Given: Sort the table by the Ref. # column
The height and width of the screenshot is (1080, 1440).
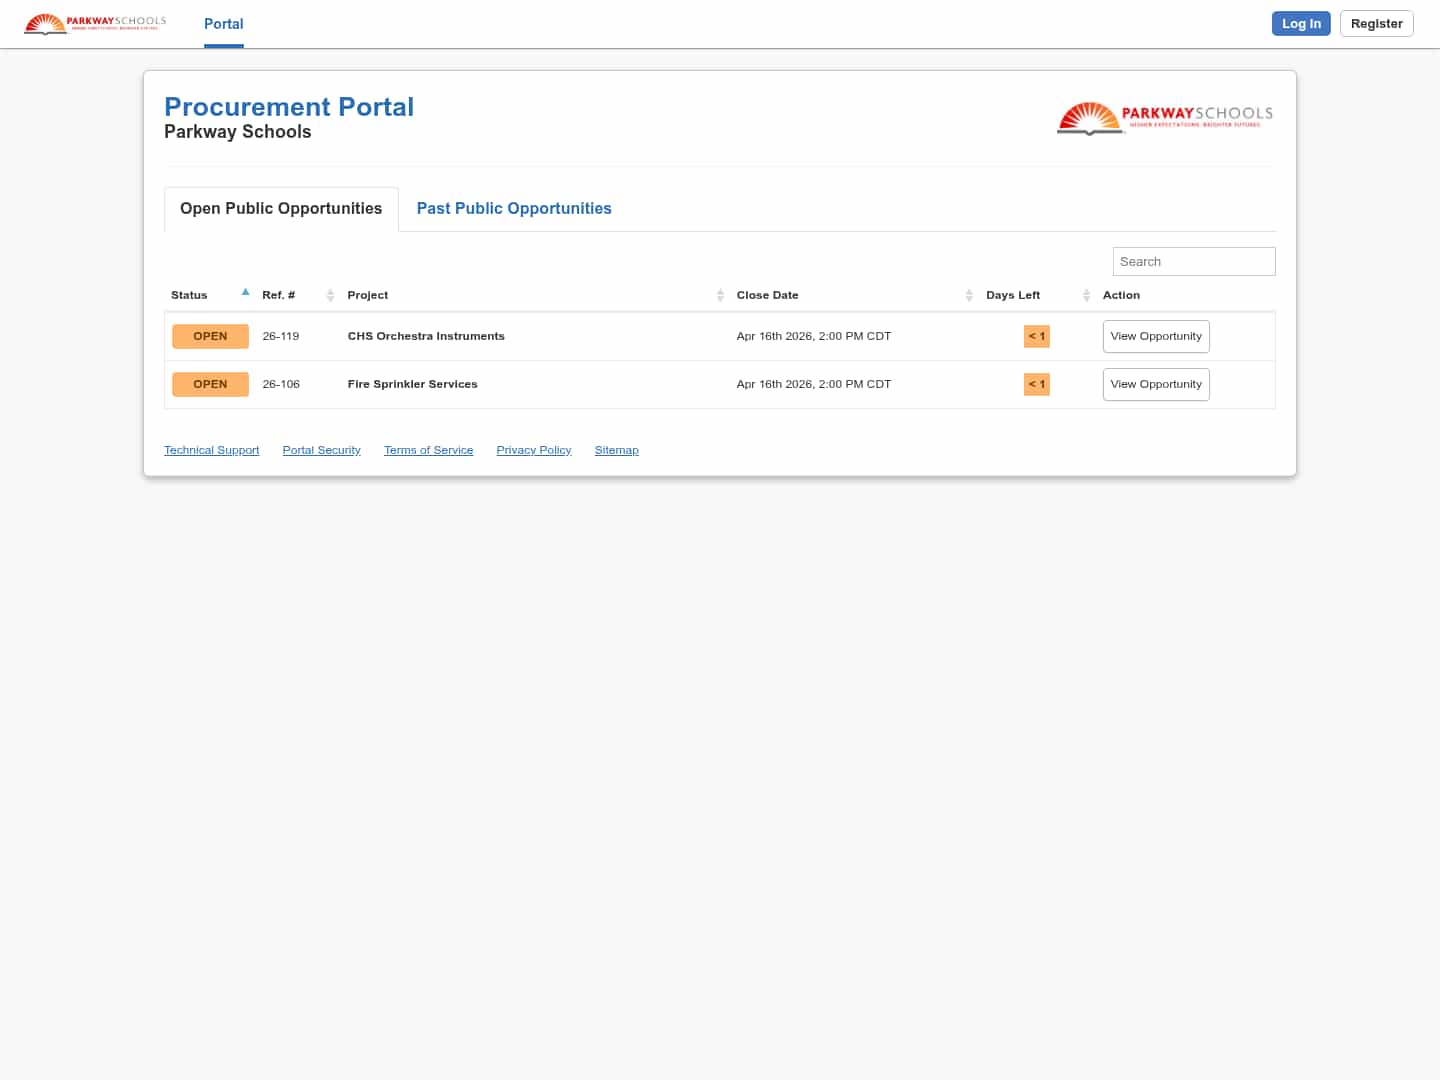Looking at the screenshot, I should click(x=330, y=295).
